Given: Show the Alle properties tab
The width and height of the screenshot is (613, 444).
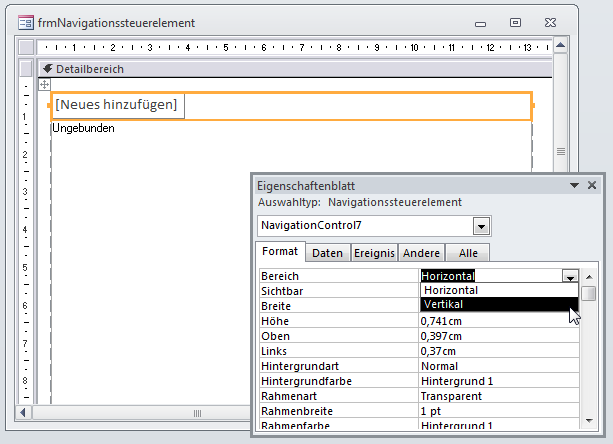Looking at the screenshot, I should point(467,253).
